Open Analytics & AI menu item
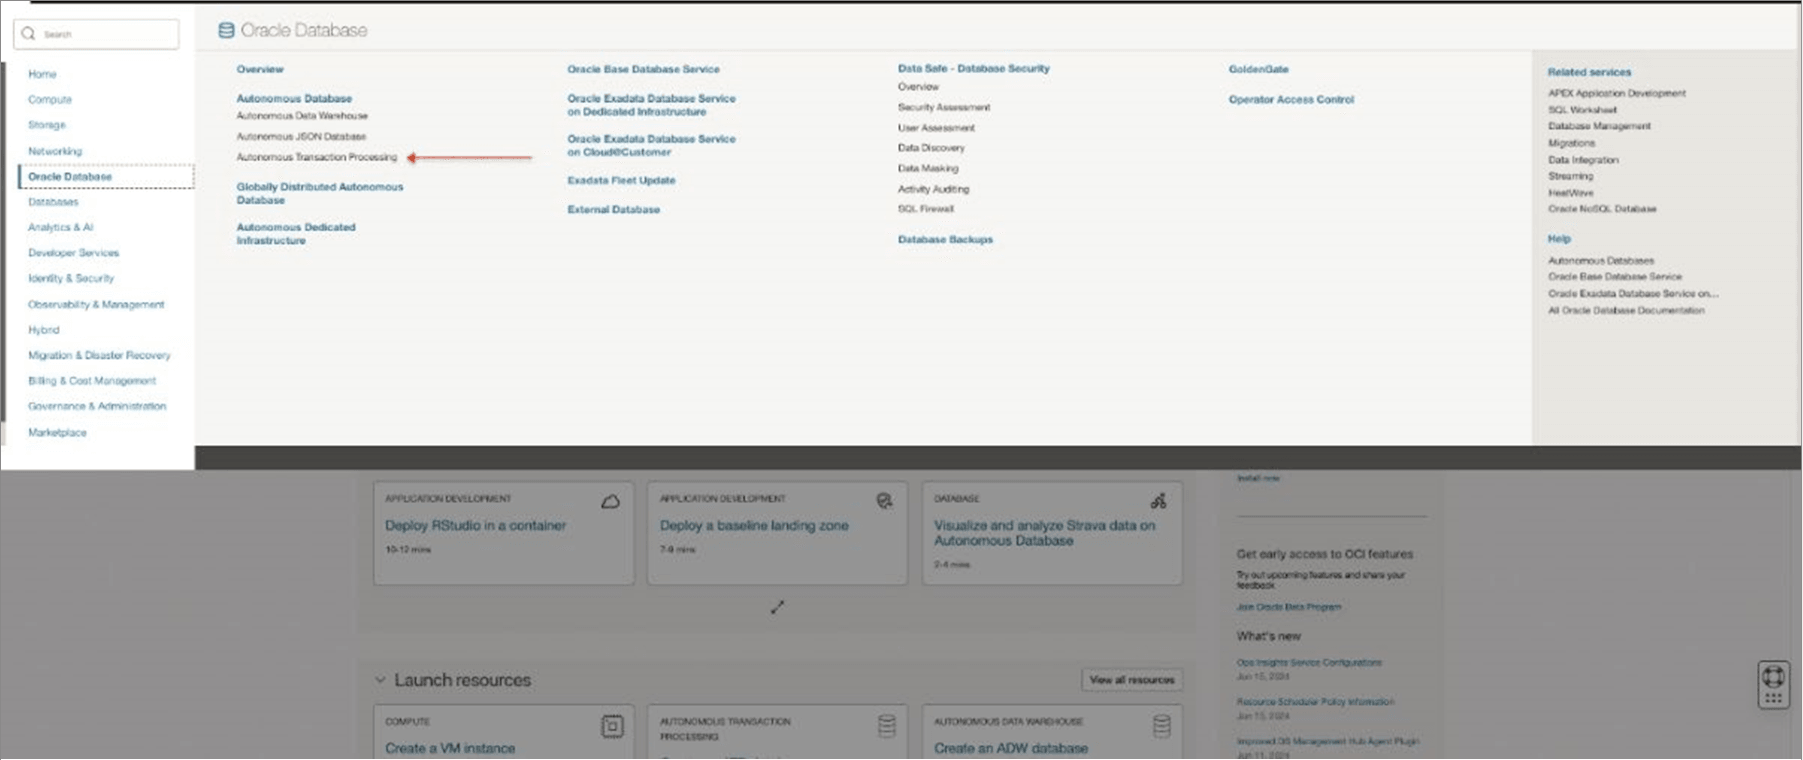The width and height of the screenshot is (1803, 760). [x=60, y=227]
